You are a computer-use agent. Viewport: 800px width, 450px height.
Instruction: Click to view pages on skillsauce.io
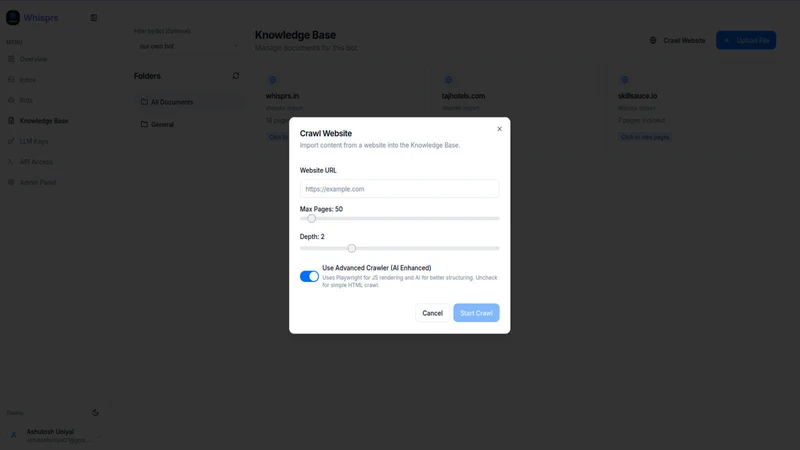pyautogui.click(x=645, y=137)
